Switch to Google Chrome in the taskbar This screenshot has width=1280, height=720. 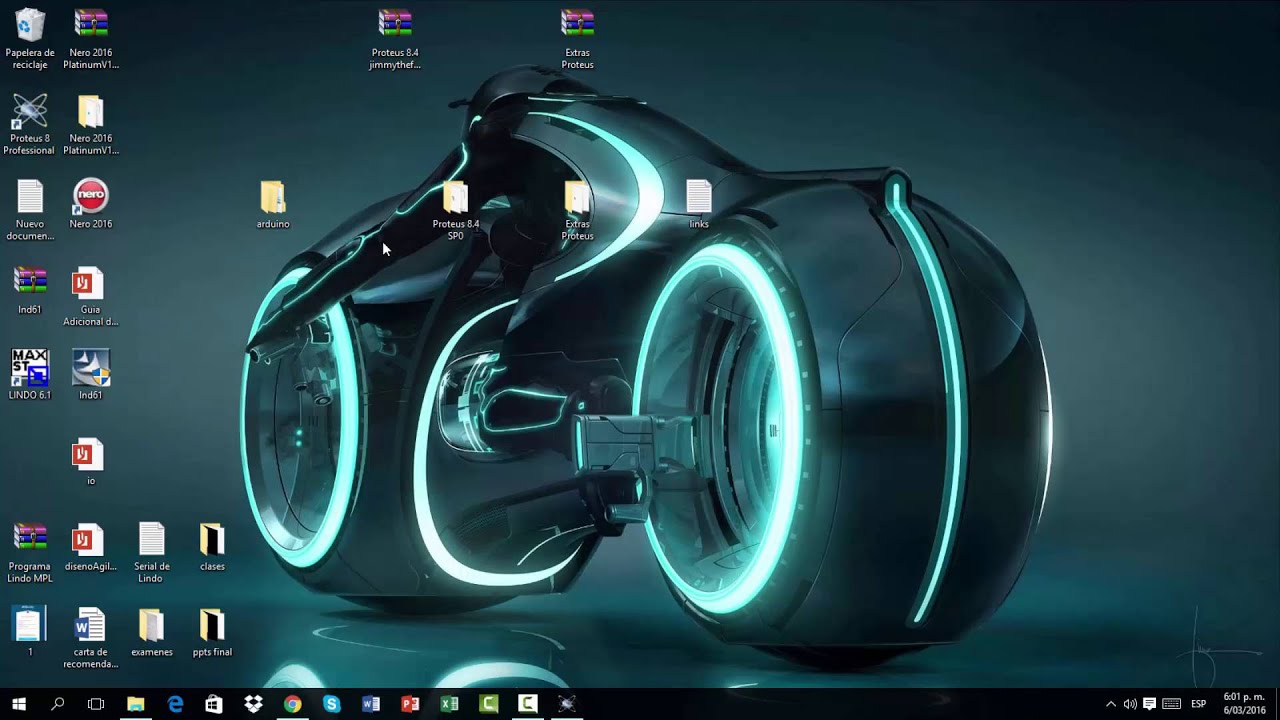click(x=292, y=704)
